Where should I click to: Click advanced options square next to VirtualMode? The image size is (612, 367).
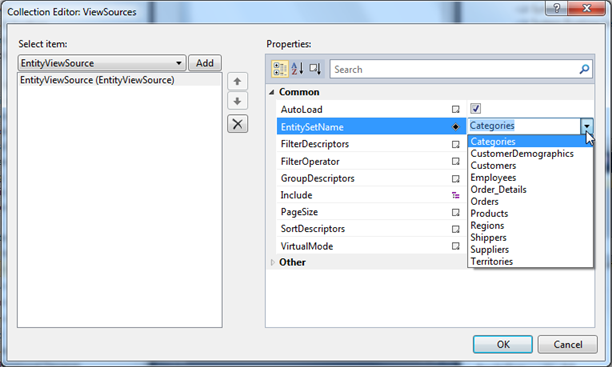click(455, 246)
